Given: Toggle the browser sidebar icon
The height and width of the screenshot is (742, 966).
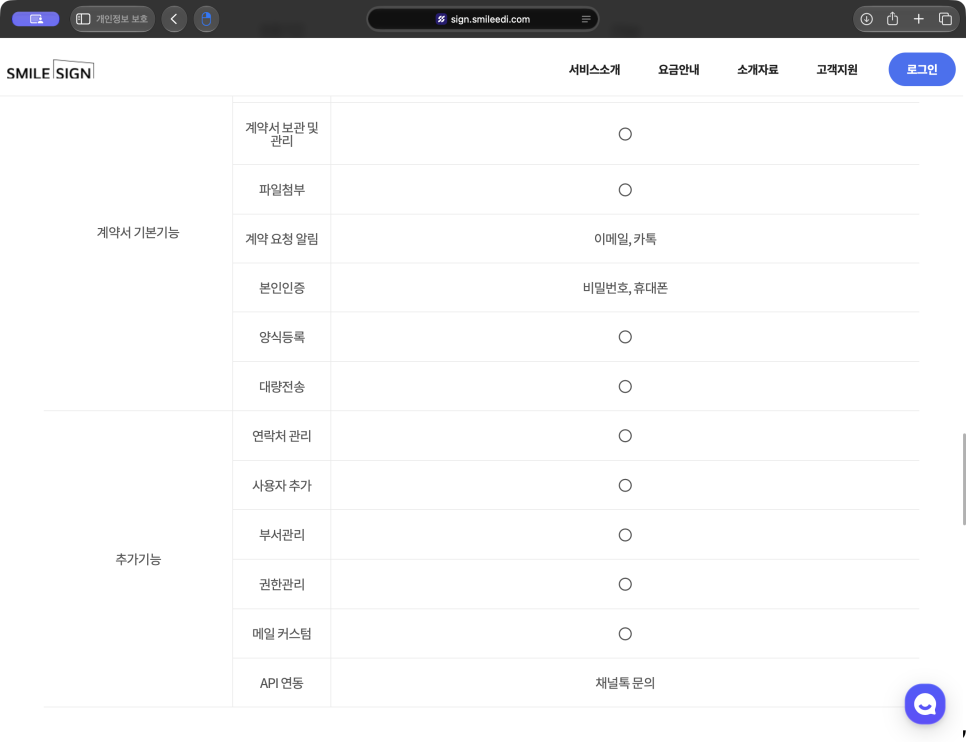Looking at the screenshot, I should click(83, 19).
